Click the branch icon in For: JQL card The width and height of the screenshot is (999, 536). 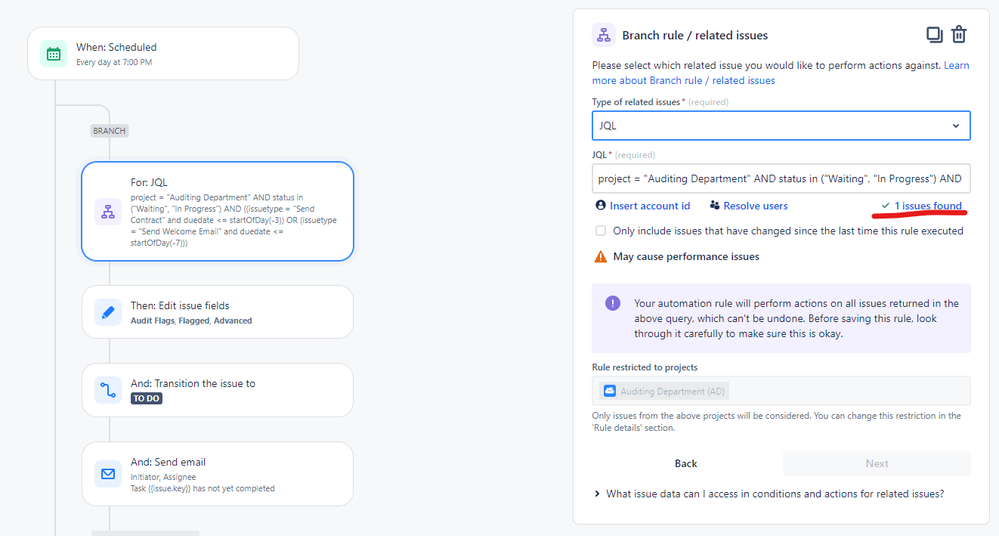(x=108, y=212)
